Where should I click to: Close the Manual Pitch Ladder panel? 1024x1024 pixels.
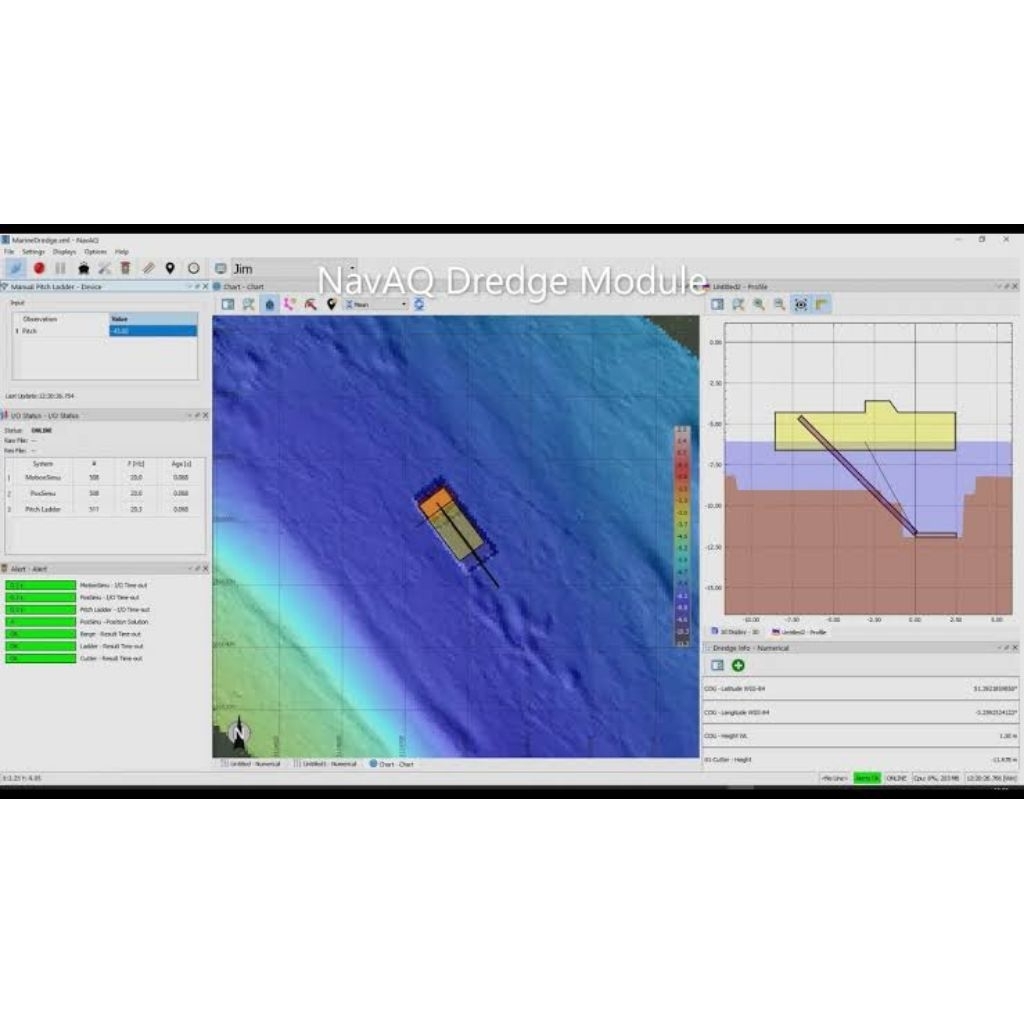tap(206, 287)
